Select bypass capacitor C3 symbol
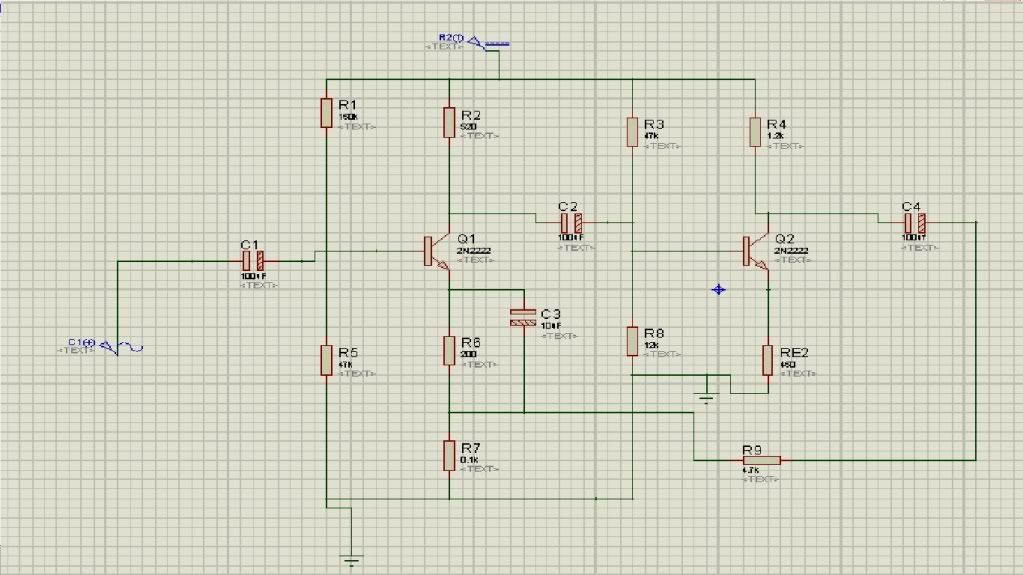This screenshot has width=1023, height=575. [x=523, y=318]
